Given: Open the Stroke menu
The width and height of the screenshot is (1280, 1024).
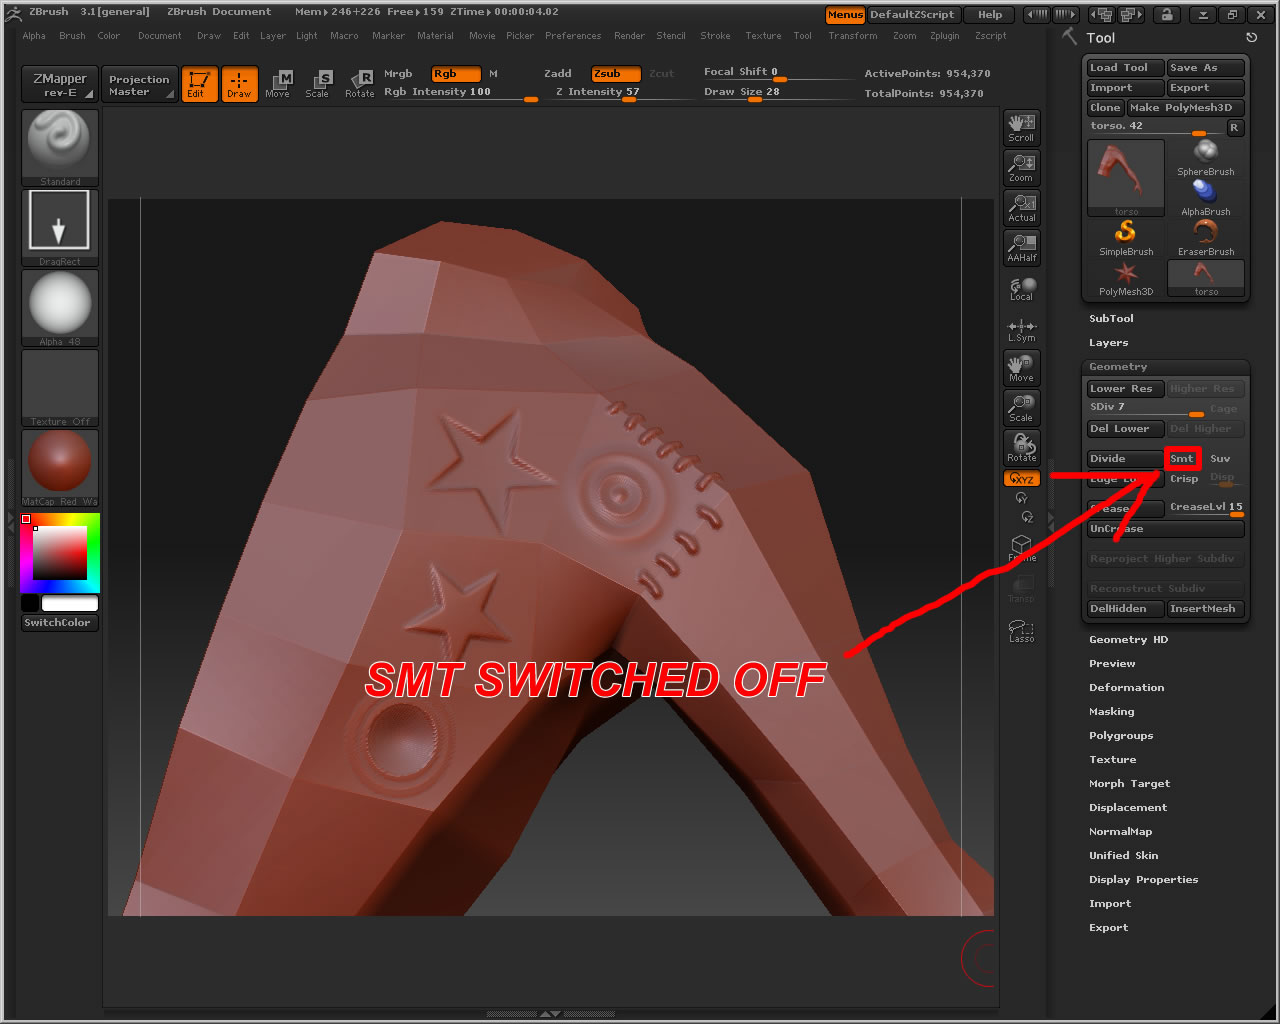Looking at the screenshot, I should (715, 36).
